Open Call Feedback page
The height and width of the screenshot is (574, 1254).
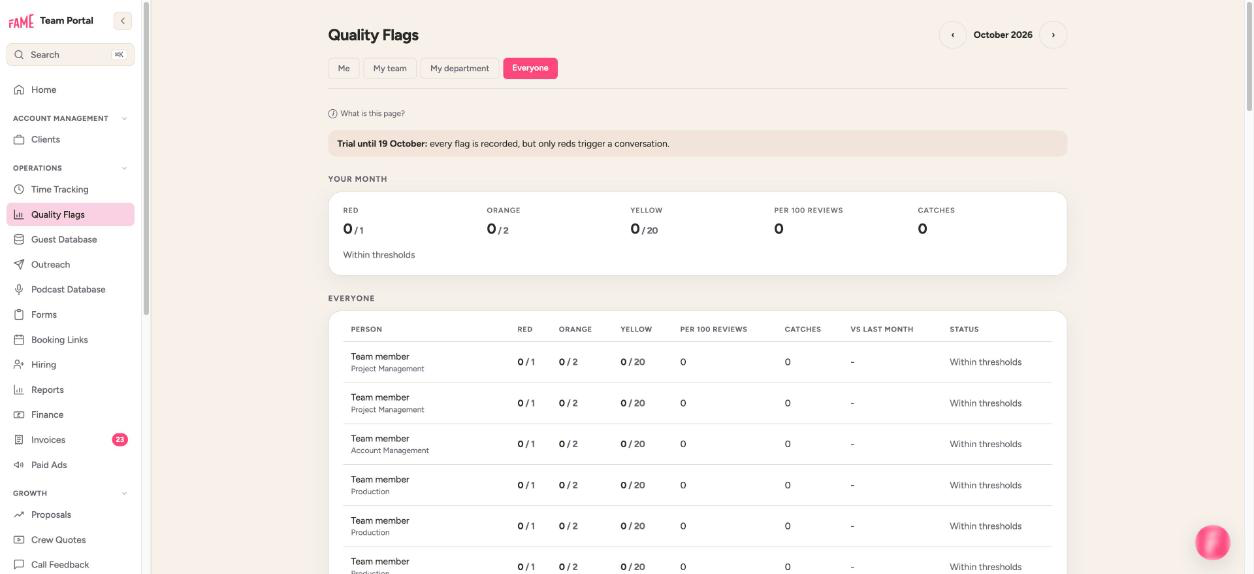click(70, 565)
